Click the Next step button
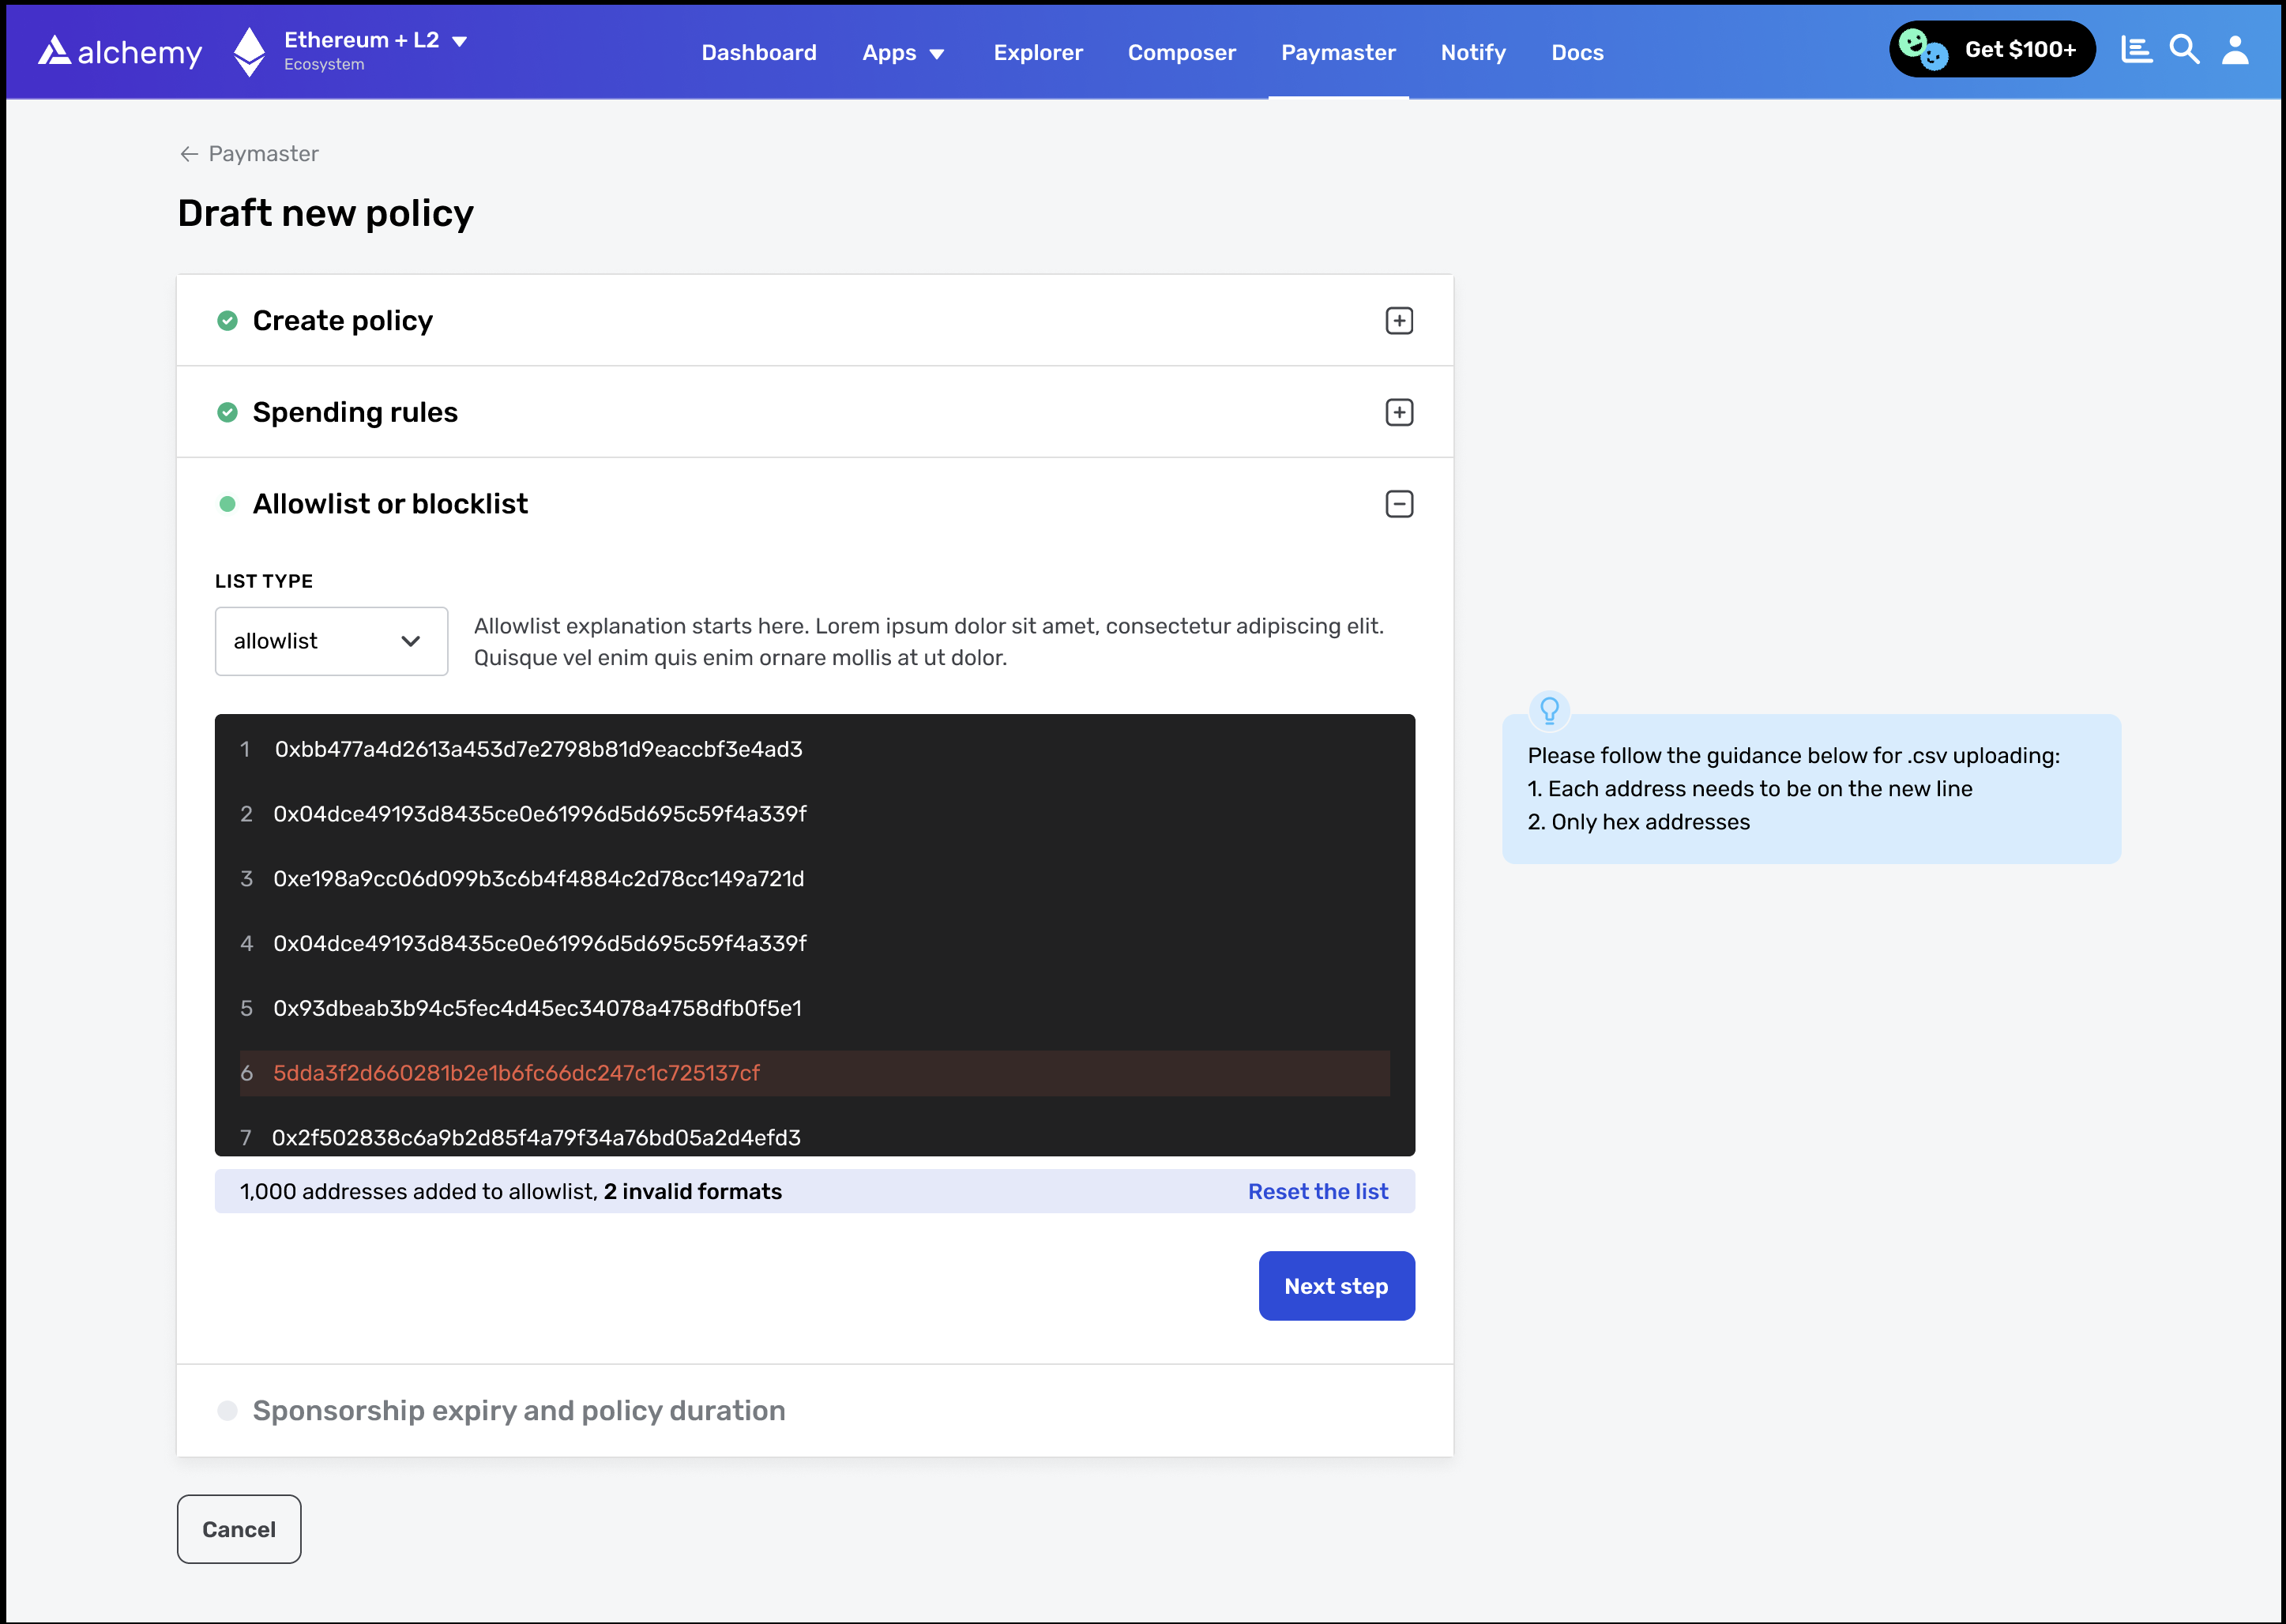 (1336, 1286)
